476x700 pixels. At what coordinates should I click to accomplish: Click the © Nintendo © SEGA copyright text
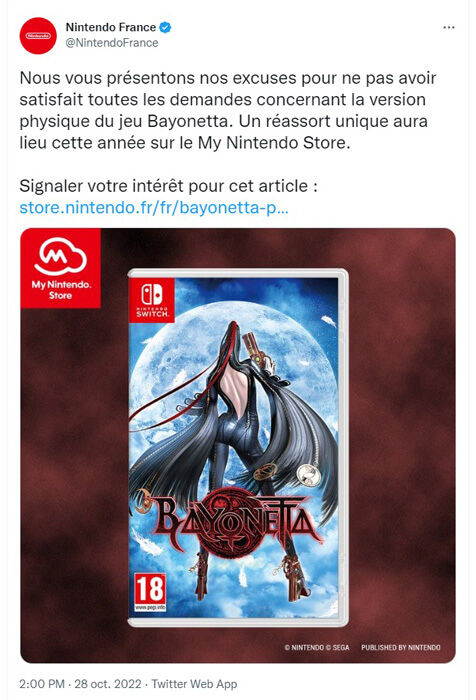click(x=317, y=647)
